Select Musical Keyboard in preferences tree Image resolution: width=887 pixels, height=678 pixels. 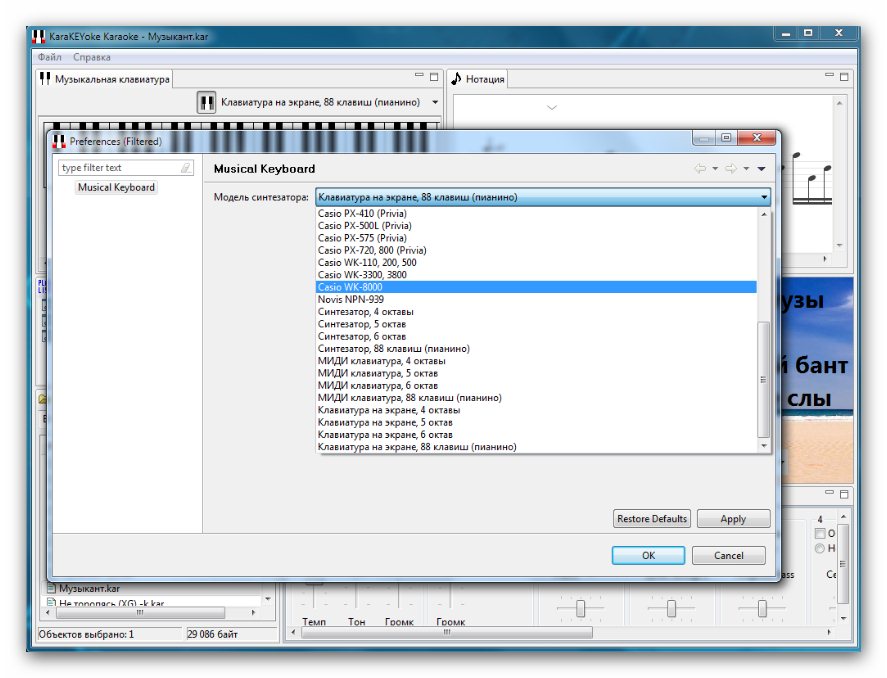click(116, 187)
